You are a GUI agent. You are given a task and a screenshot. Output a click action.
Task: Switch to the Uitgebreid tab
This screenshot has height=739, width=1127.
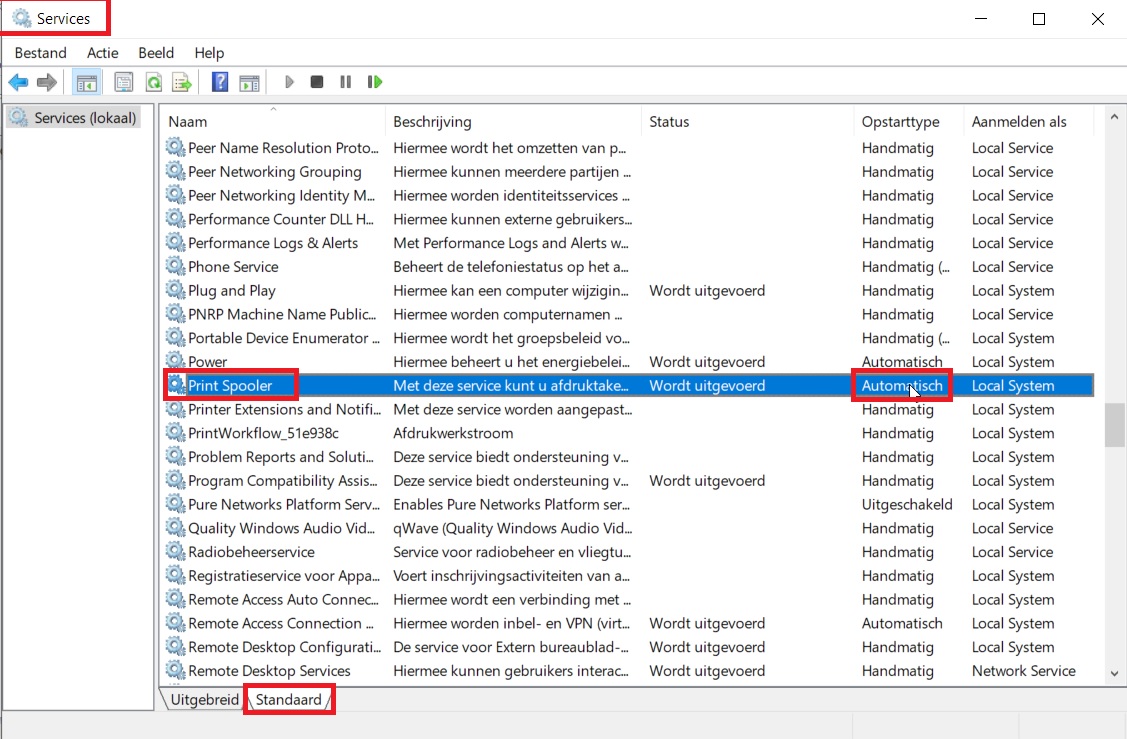(x=204, y=700)
